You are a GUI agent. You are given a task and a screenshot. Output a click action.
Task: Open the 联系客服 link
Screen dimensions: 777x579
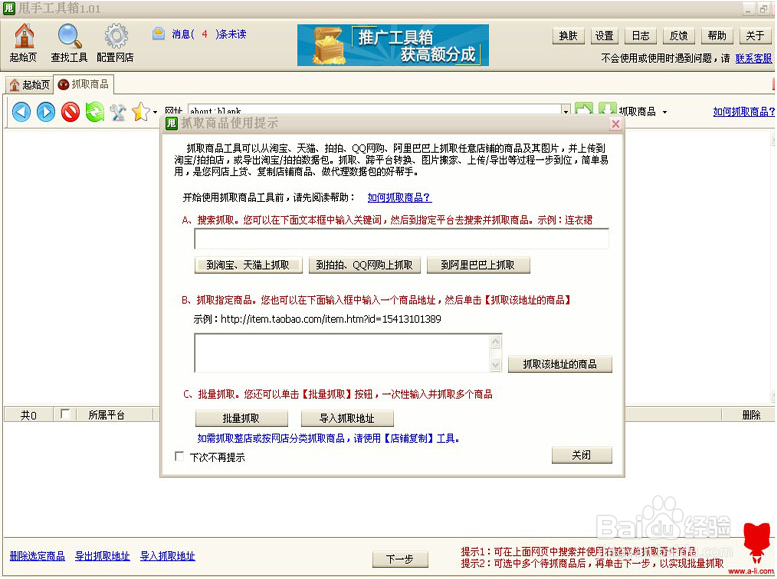pos(754,58)
